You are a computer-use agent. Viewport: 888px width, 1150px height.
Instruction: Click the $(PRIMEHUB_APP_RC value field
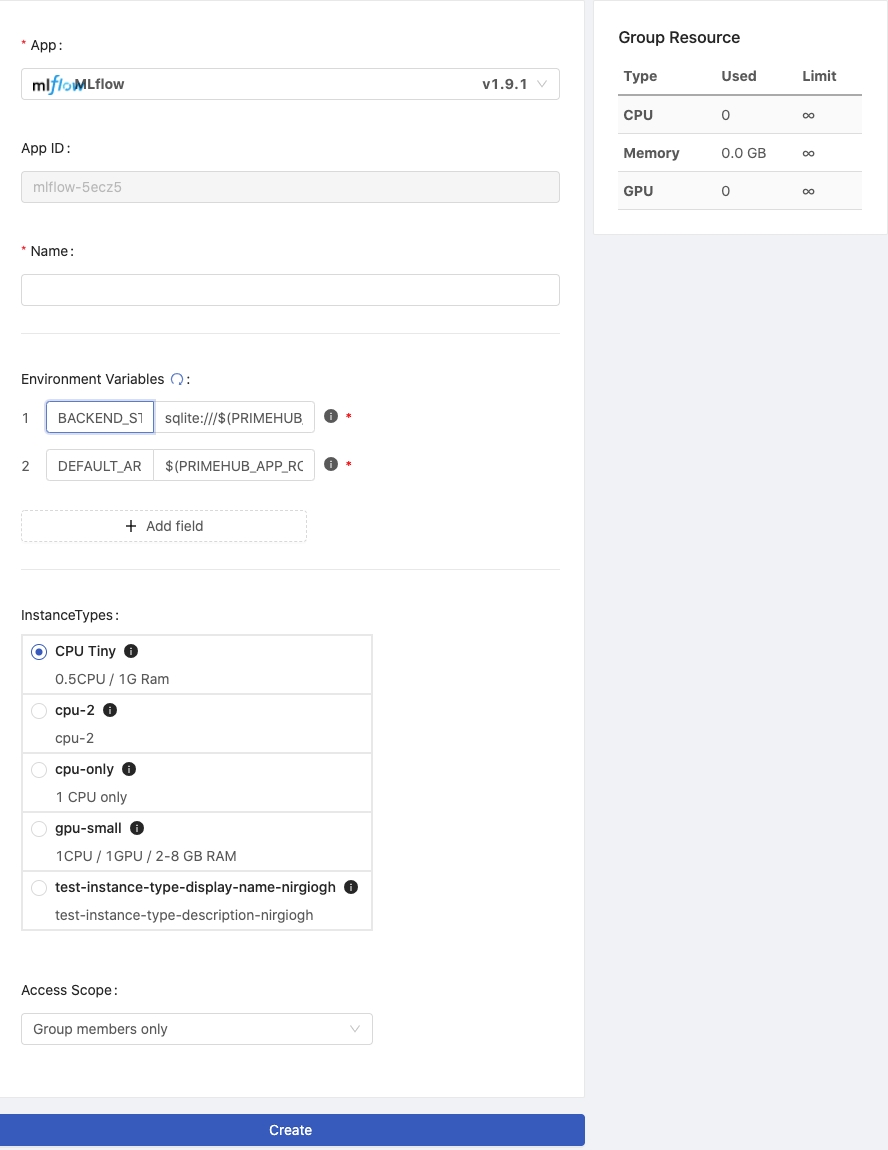234,466
